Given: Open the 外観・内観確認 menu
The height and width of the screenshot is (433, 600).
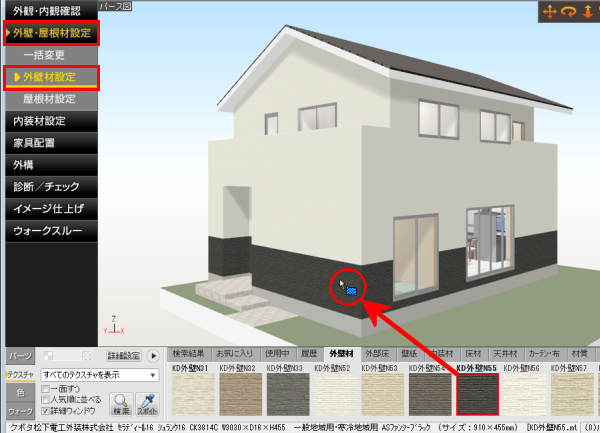Looking at the screenshot, I should tap(52, 11).
